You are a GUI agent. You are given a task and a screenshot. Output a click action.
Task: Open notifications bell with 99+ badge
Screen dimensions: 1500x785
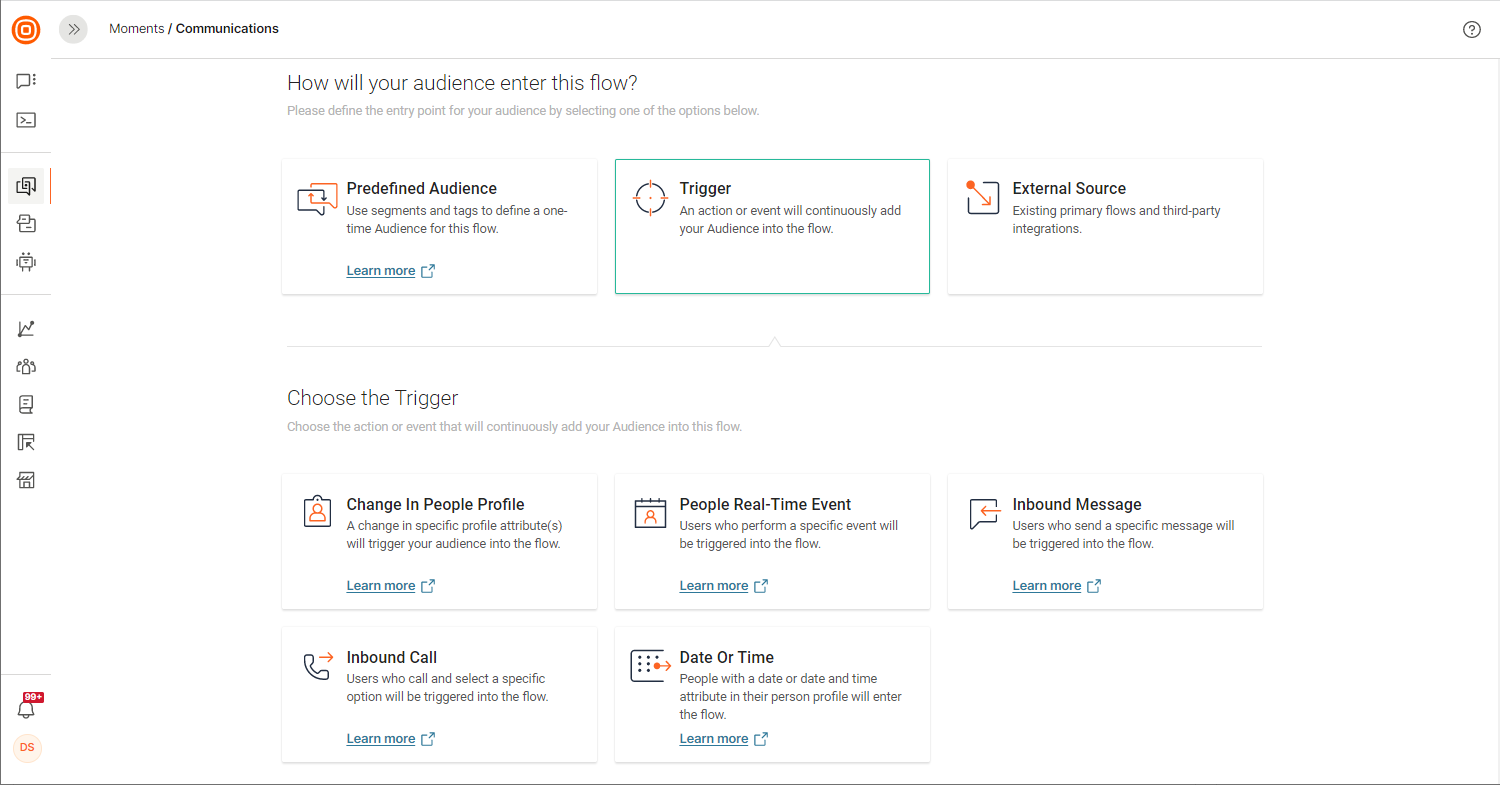pyautogui.click(x=27, y=709)
